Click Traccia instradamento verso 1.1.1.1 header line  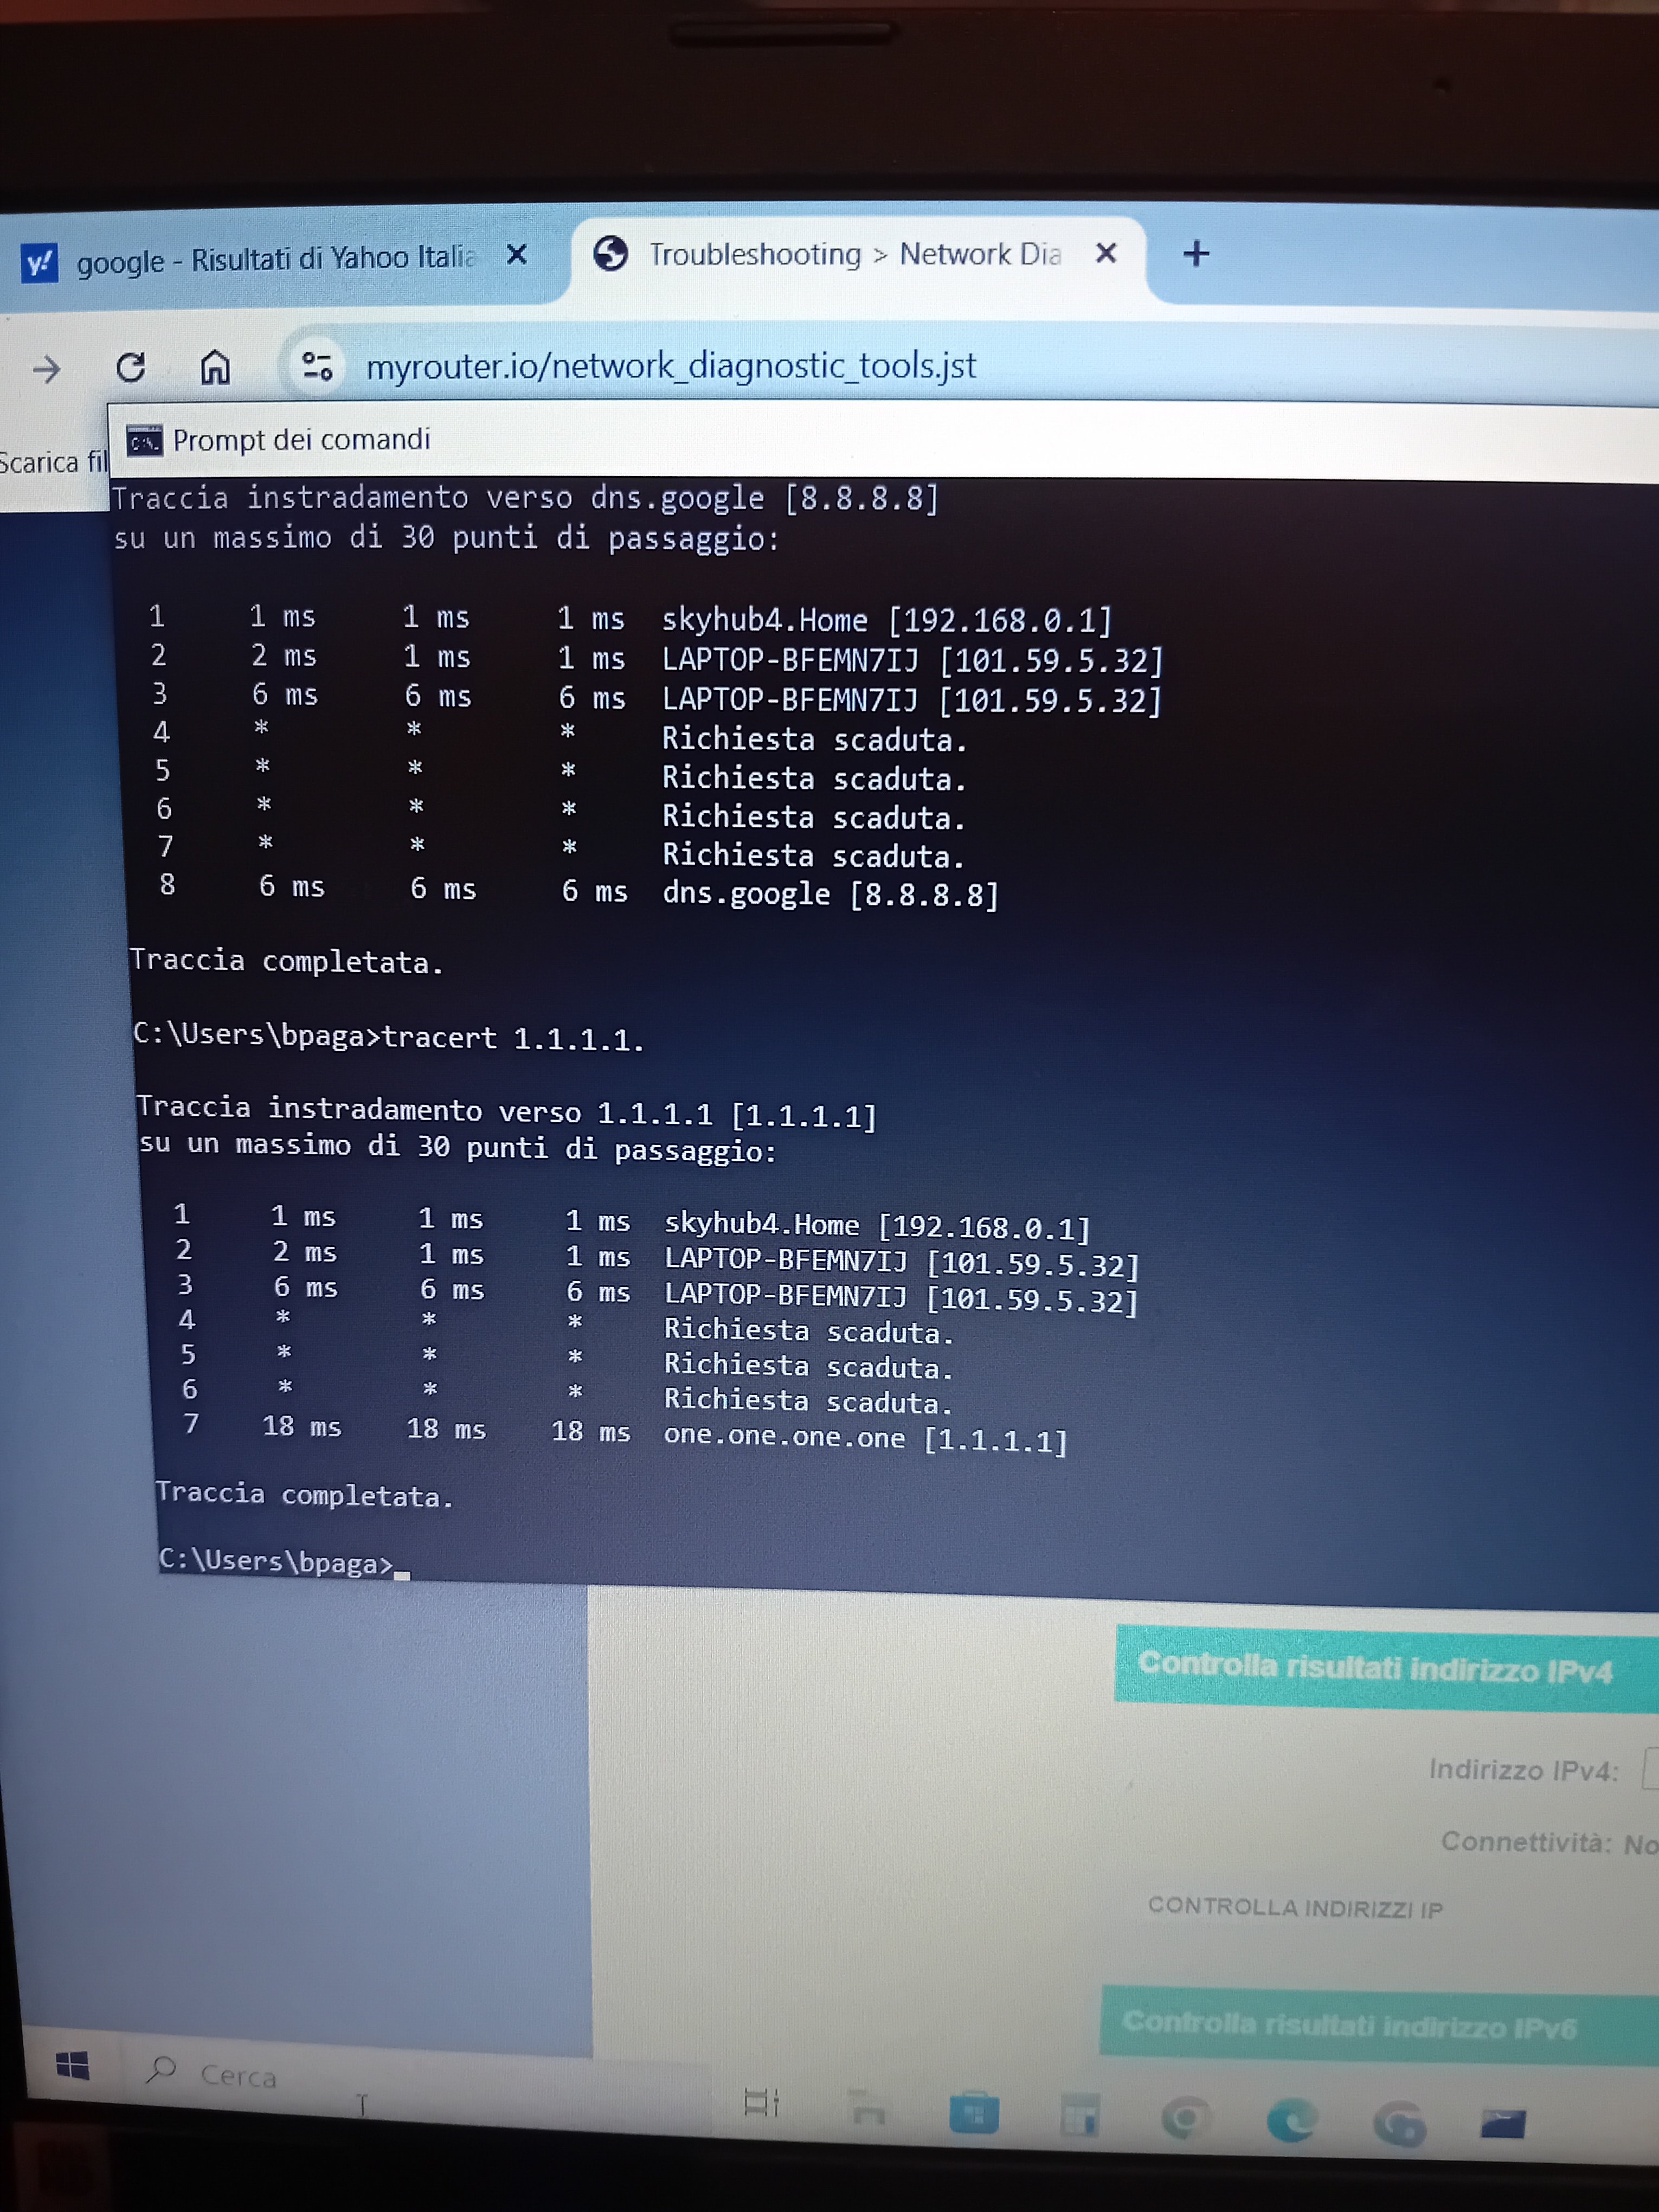[x=507, y=1111]
